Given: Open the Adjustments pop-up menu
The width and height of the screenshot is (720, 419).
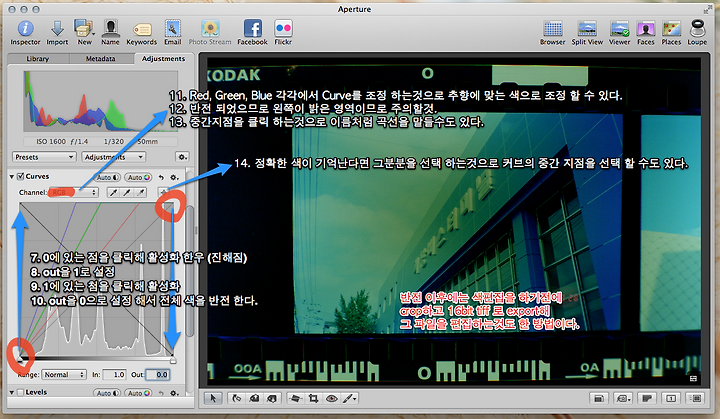Looking at the screenshot, I should pos(113,157).
